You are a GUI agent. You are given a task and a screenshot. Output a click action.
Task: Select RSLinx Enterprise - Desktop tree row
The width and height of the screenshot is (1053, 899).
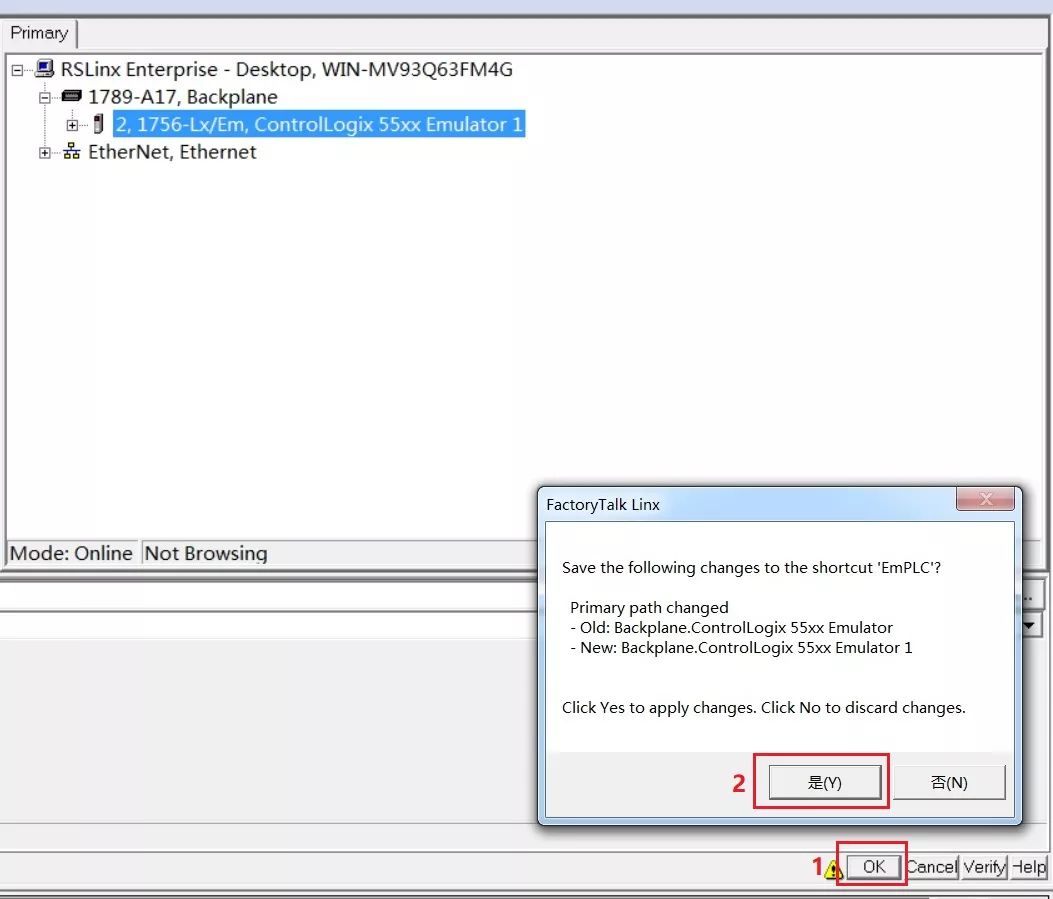click(x=287, y=69)
